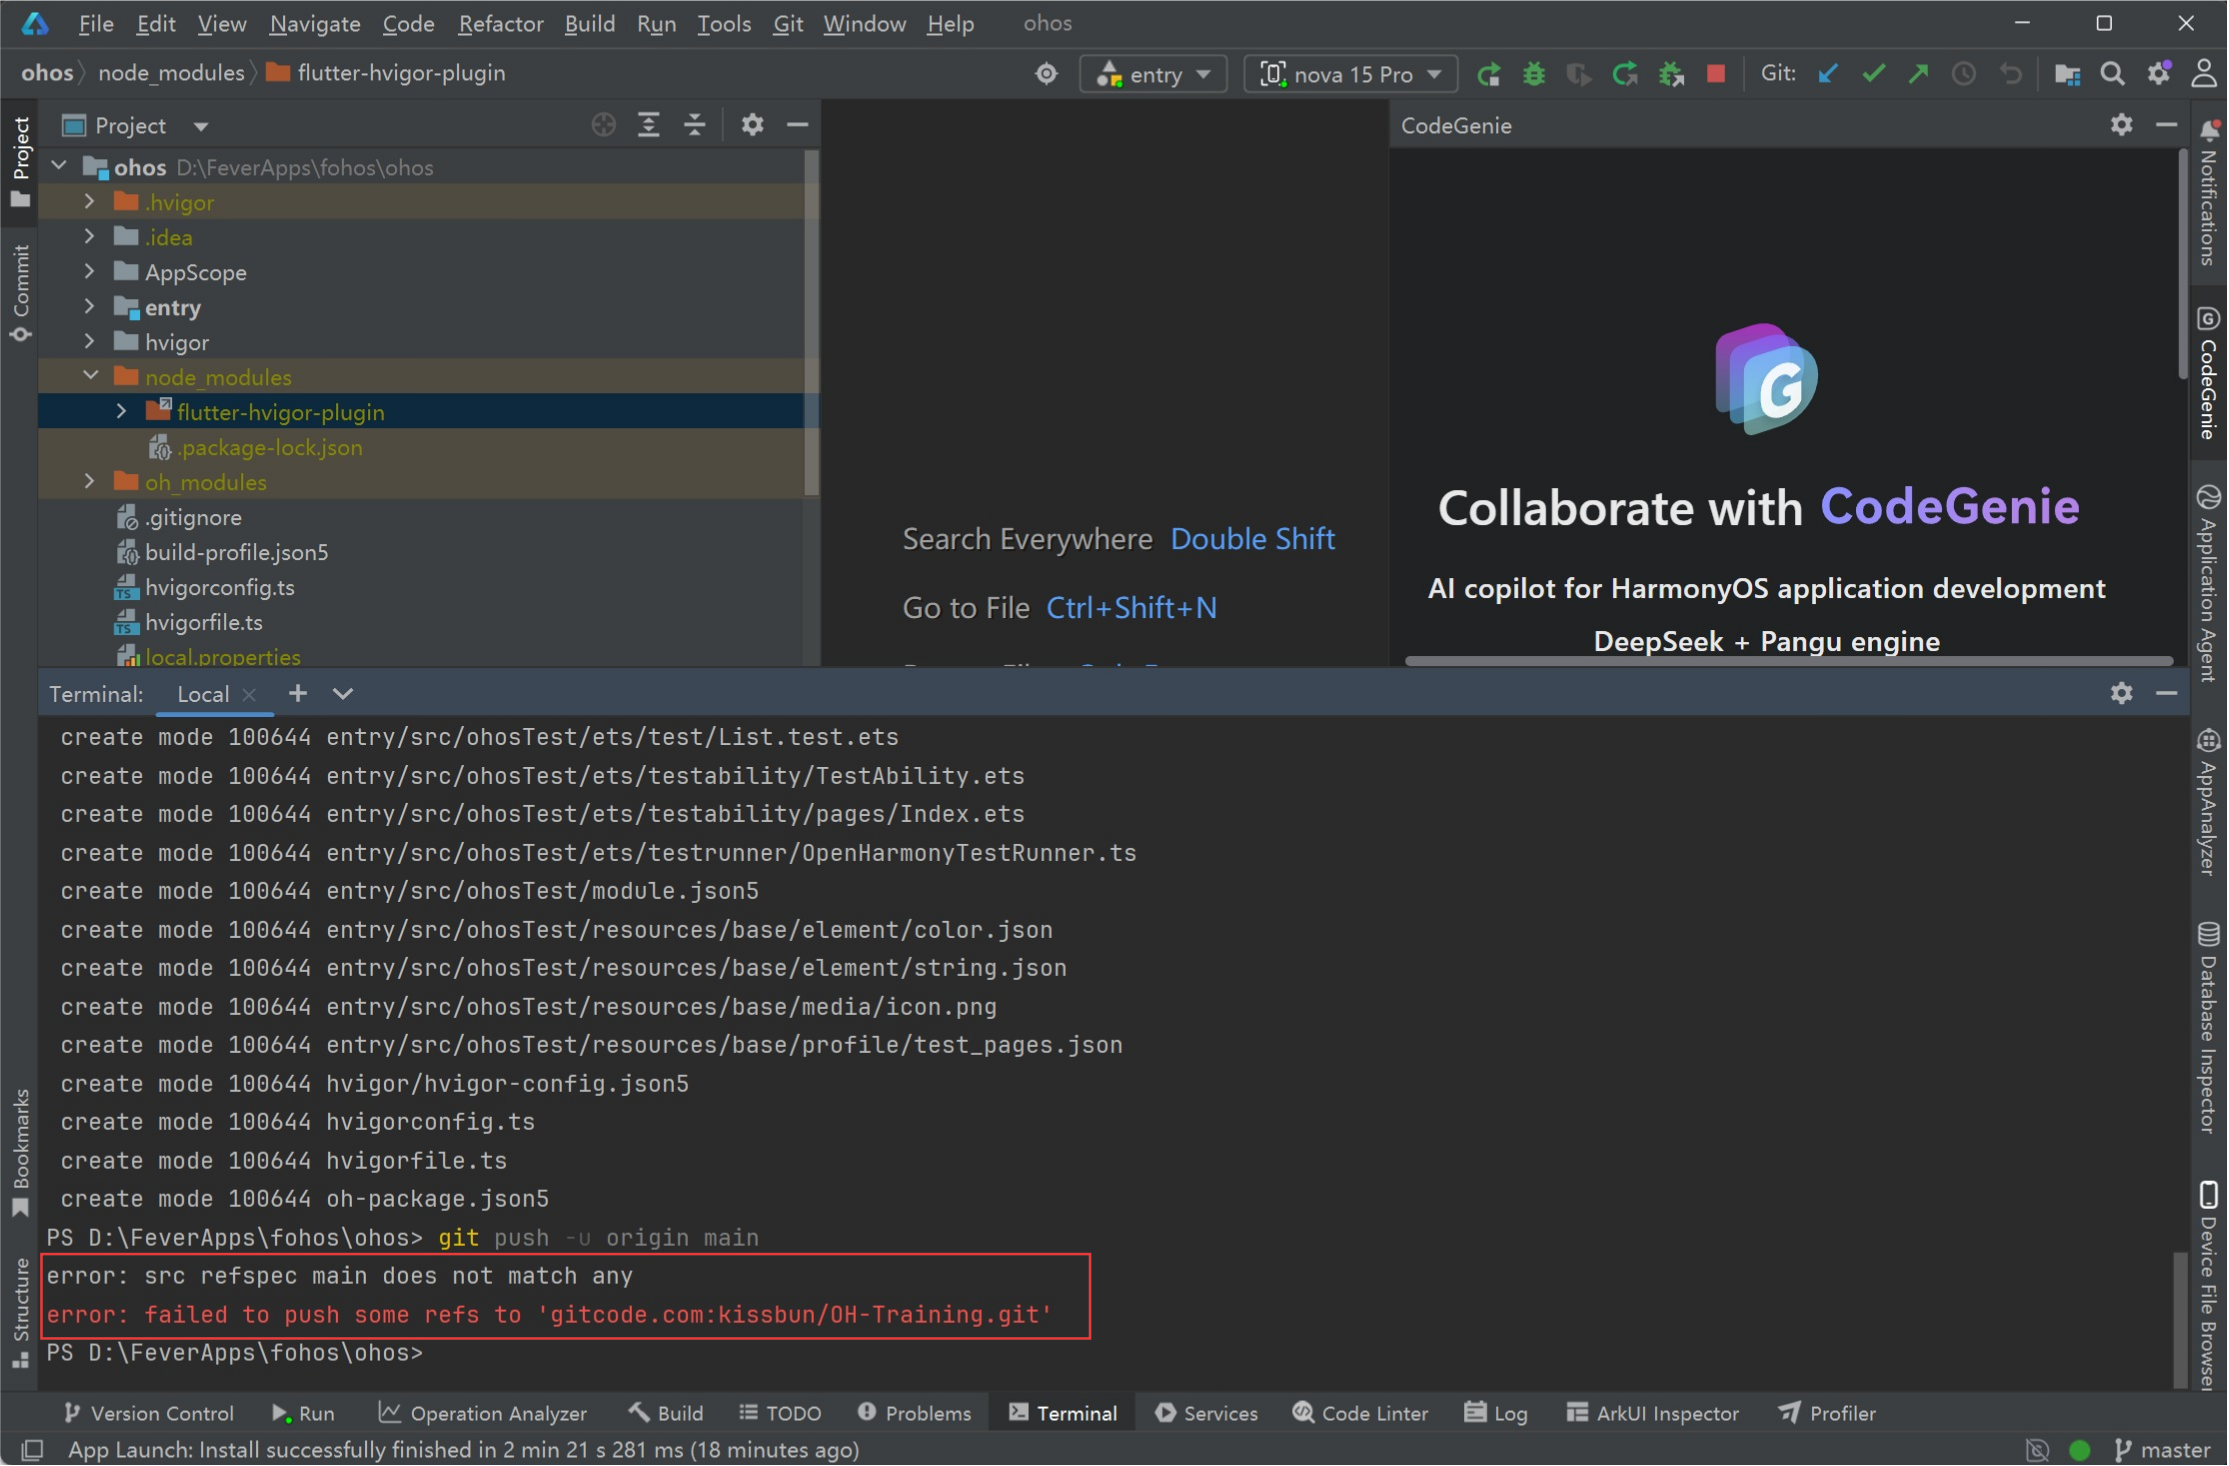Toggle the Project tool window sidebar button
This screenshot has width=2229, height=1466.
tap(20, 160)
